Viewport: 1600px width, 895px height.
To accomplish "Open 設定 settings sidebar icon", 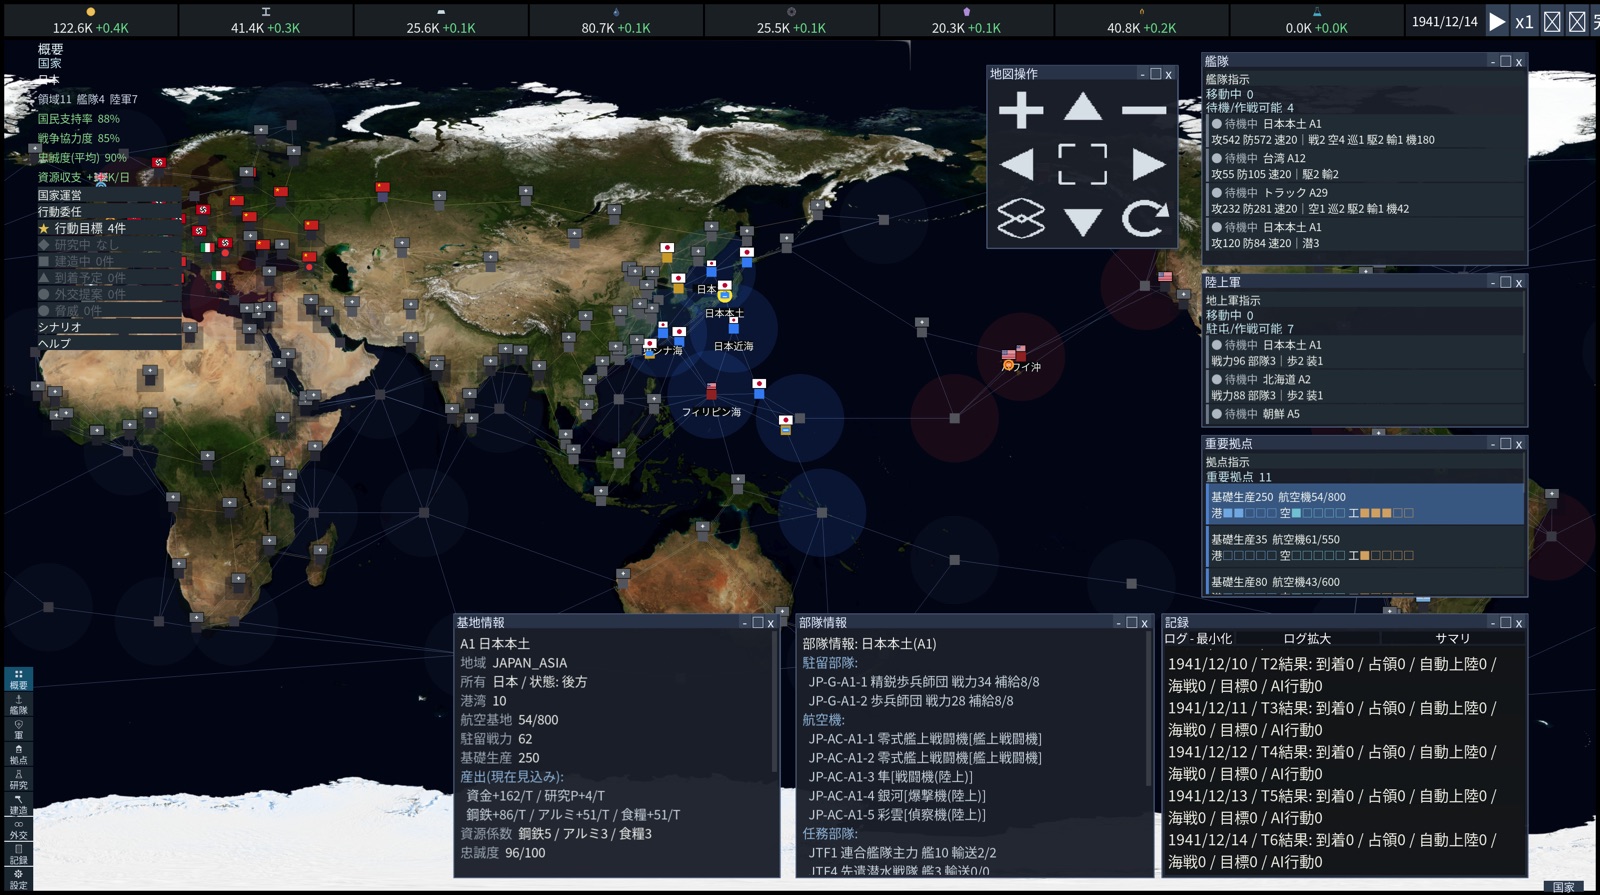I will coord(18,879).
